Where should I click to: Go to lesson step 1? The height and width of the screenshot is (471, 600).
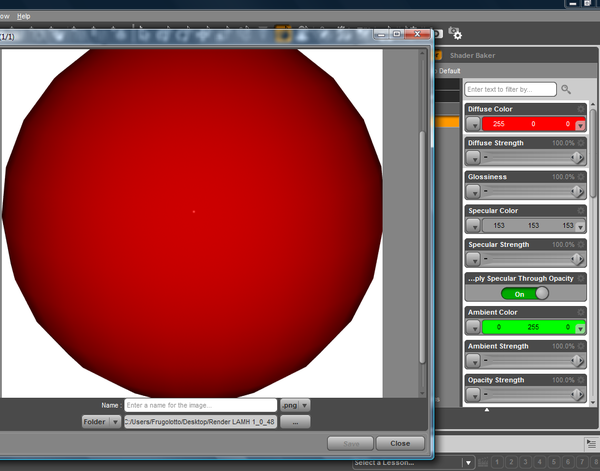[x=497, y=463]
